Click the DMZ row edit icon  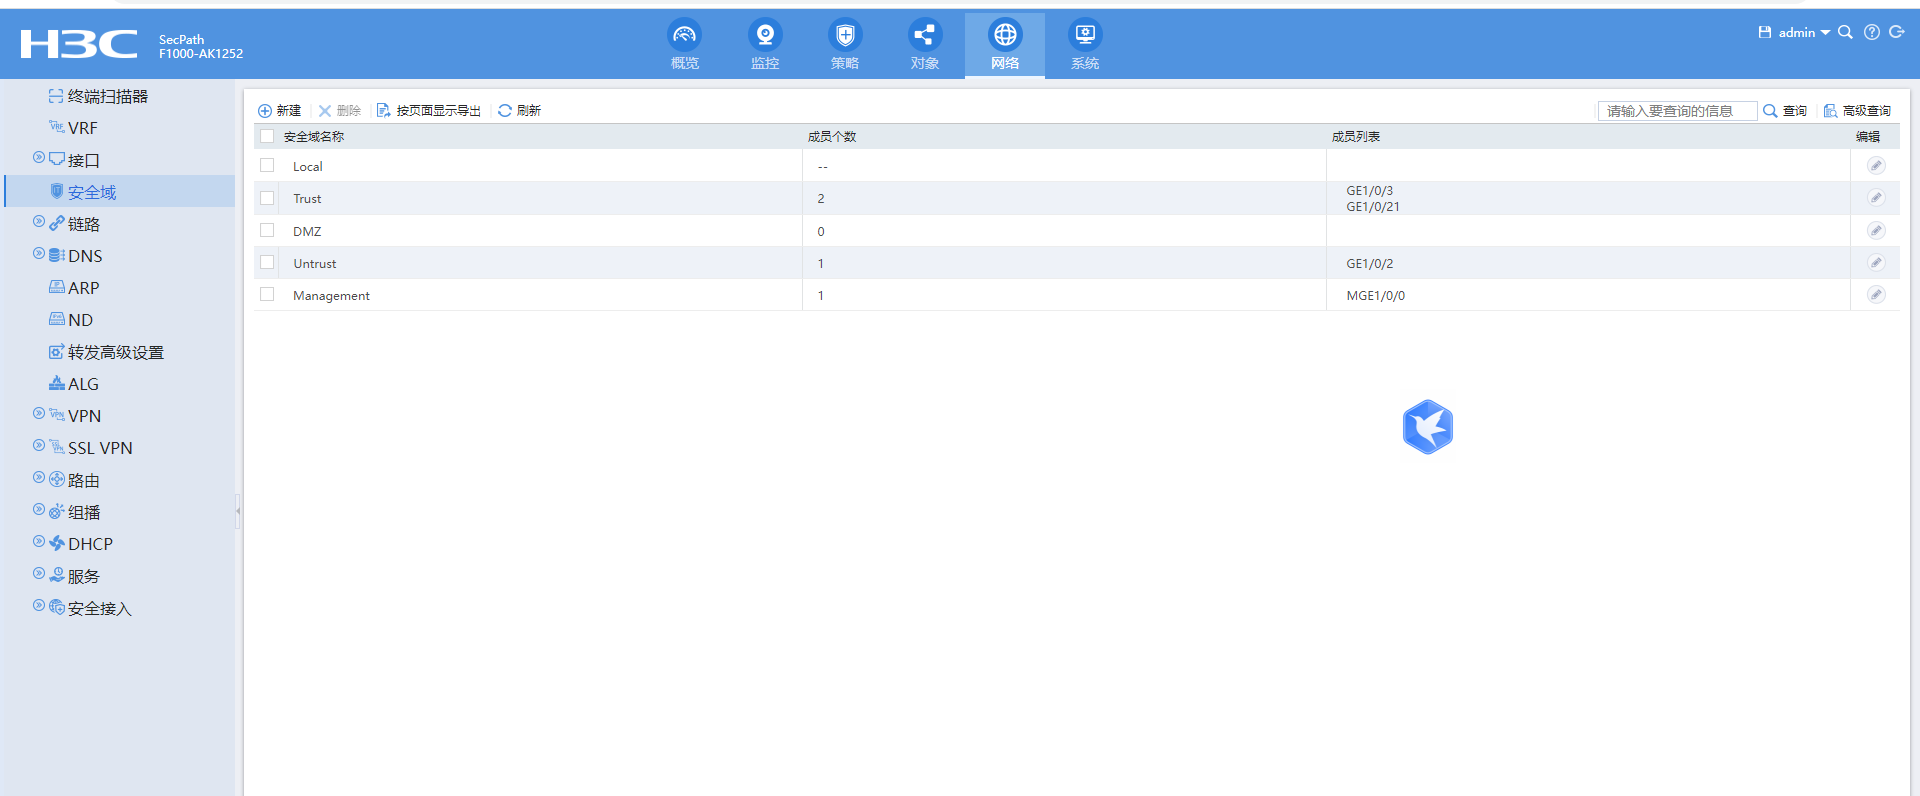coord(1876,231)
